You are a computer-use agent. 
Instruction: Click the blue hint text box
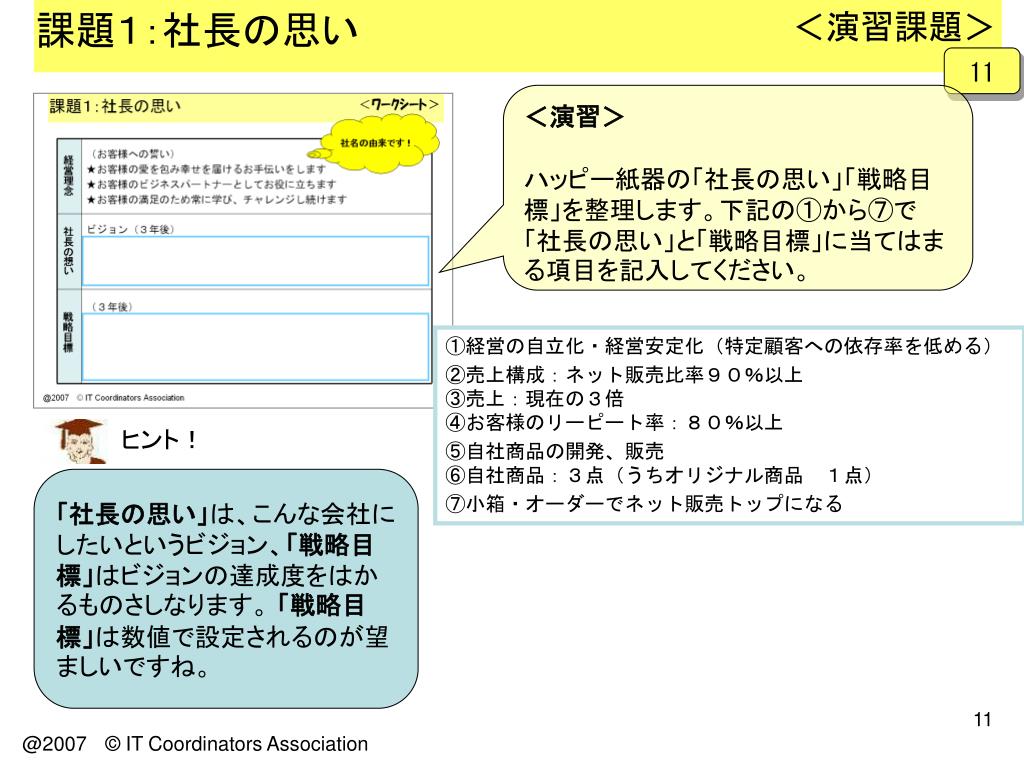(x=226, y=588)
